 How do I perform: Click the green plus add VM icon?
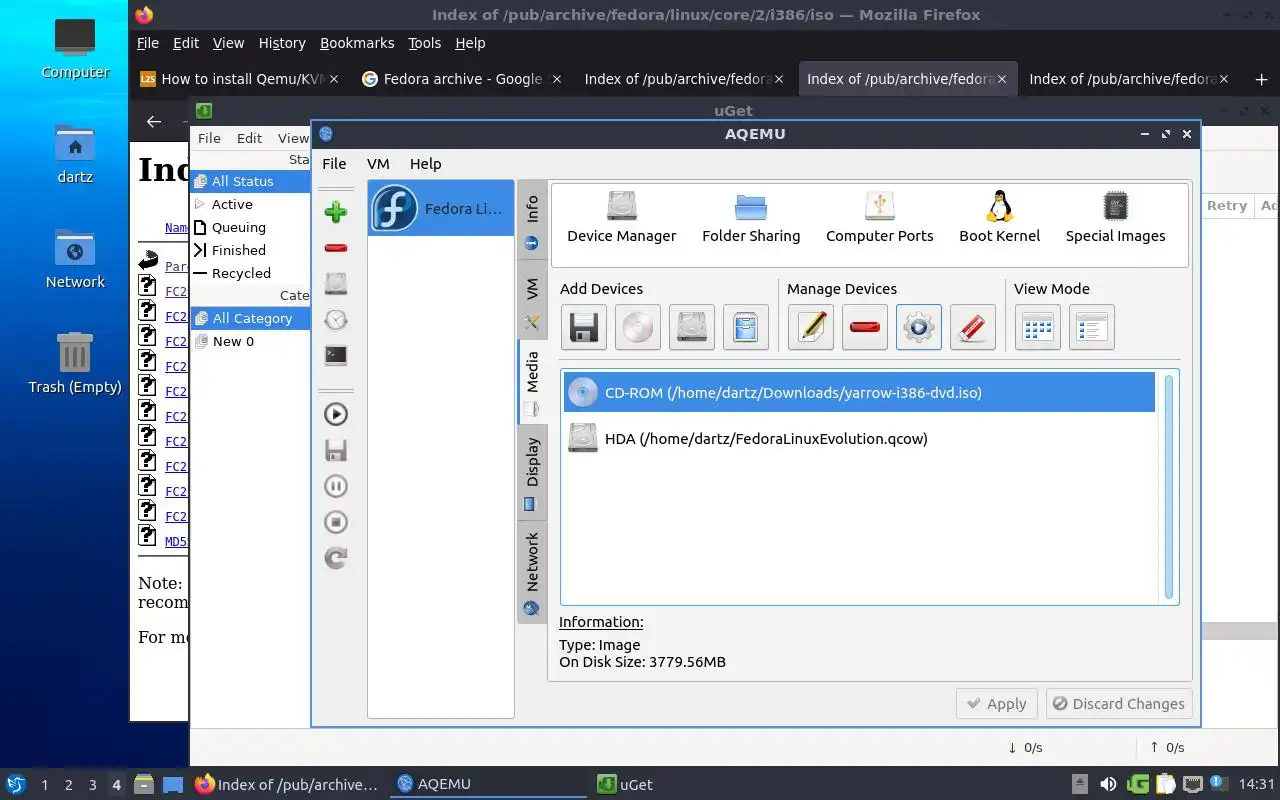[336, 212]
